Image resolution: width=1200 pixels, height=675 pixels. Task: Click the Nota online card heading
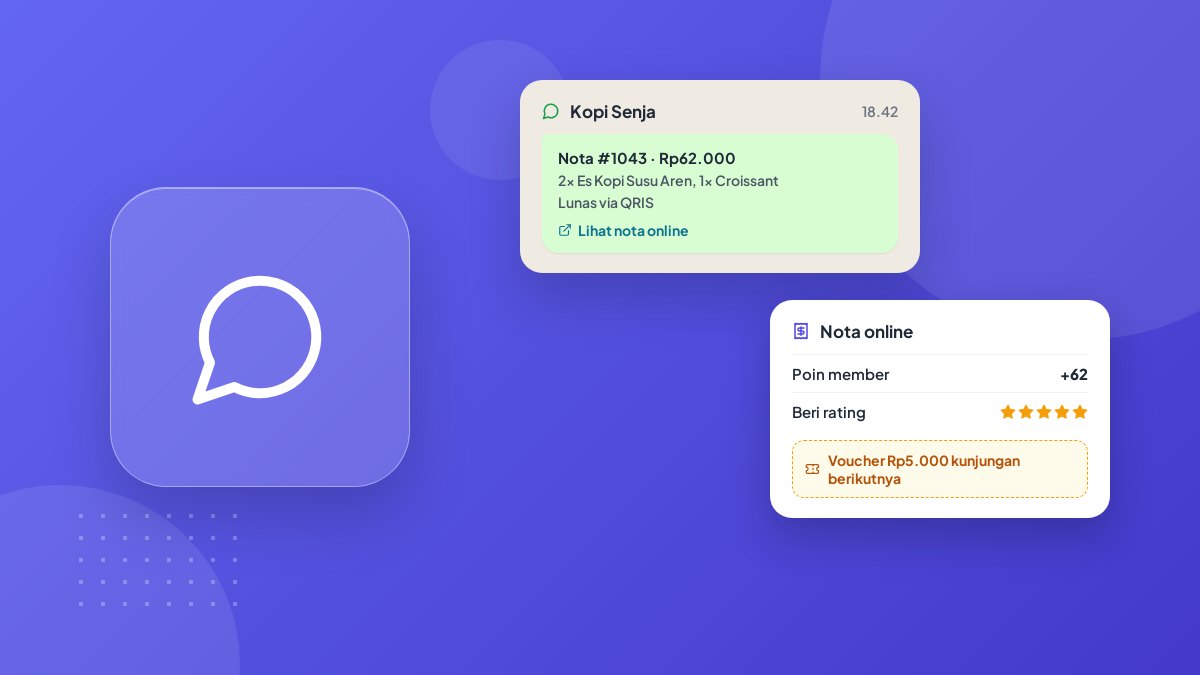tap(866, 332)
